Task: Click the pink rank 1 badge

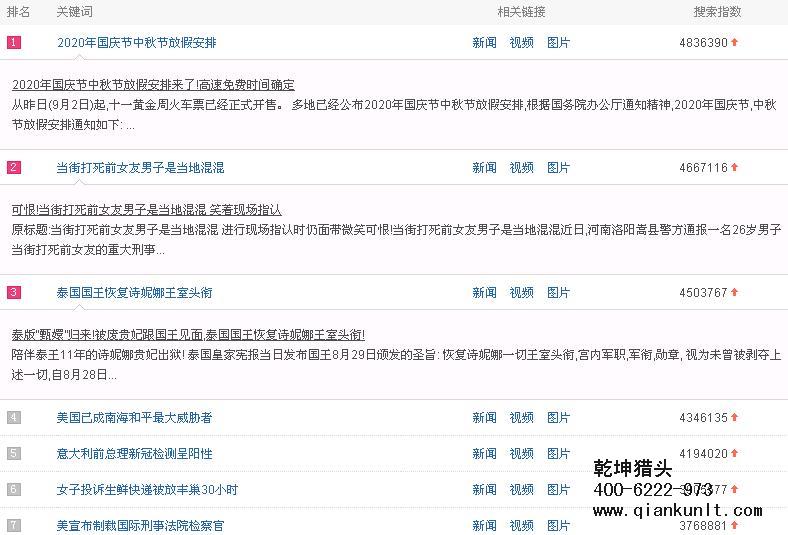Action: pos(14,43)
